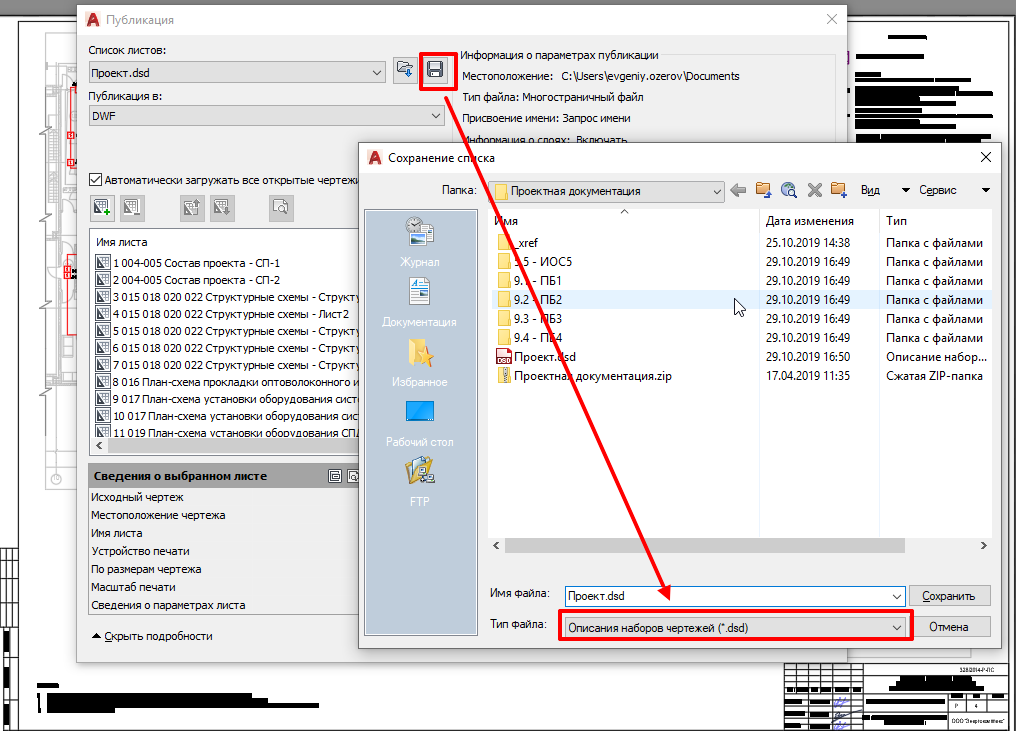
Task: Click the Save Sheet List floppy icon
Action: (435, 69)
